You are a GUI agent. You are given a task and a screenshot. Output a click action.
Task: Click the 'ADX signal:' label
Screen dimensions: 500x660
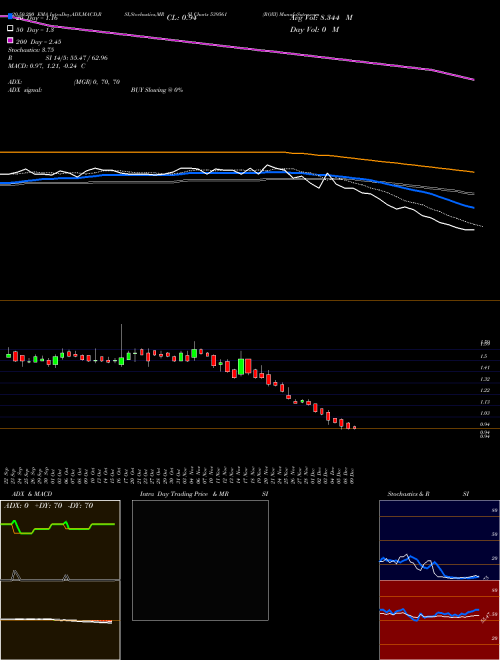tap(25, 90)
